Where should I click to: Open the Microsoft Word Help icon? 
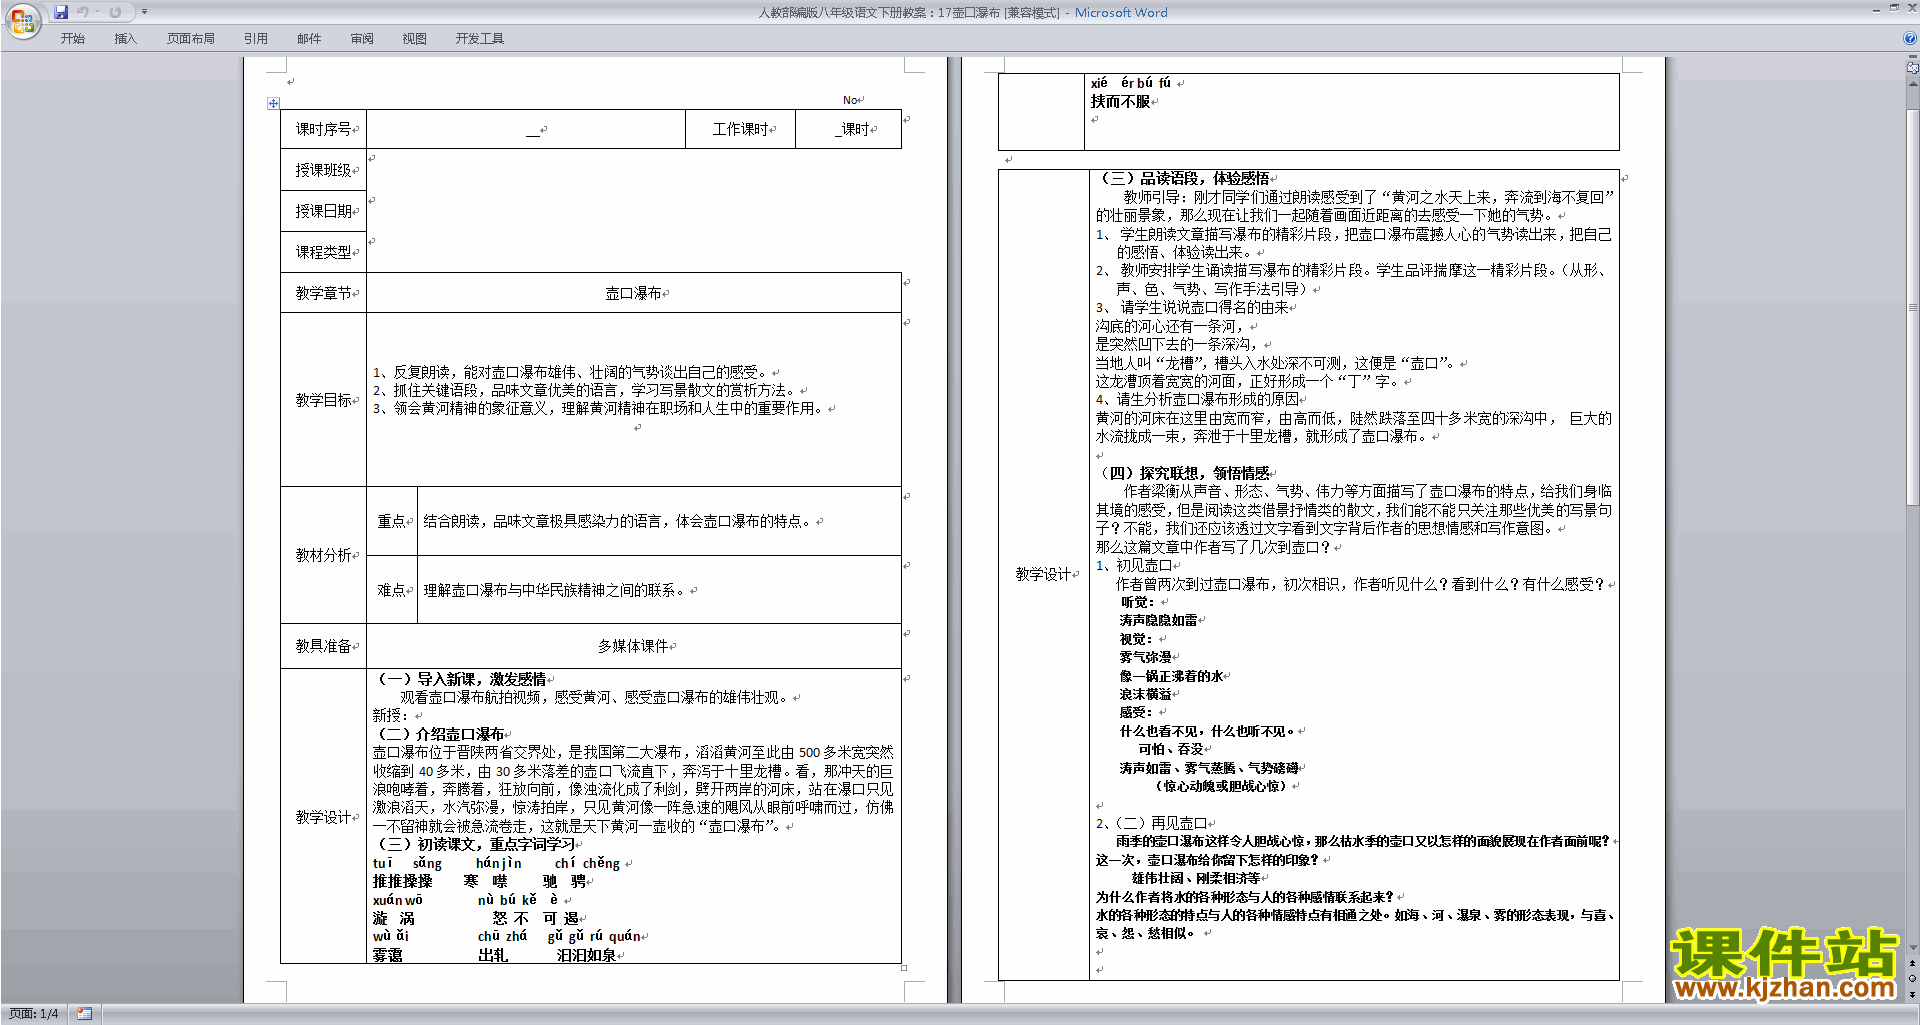[x=1910, y=38]
